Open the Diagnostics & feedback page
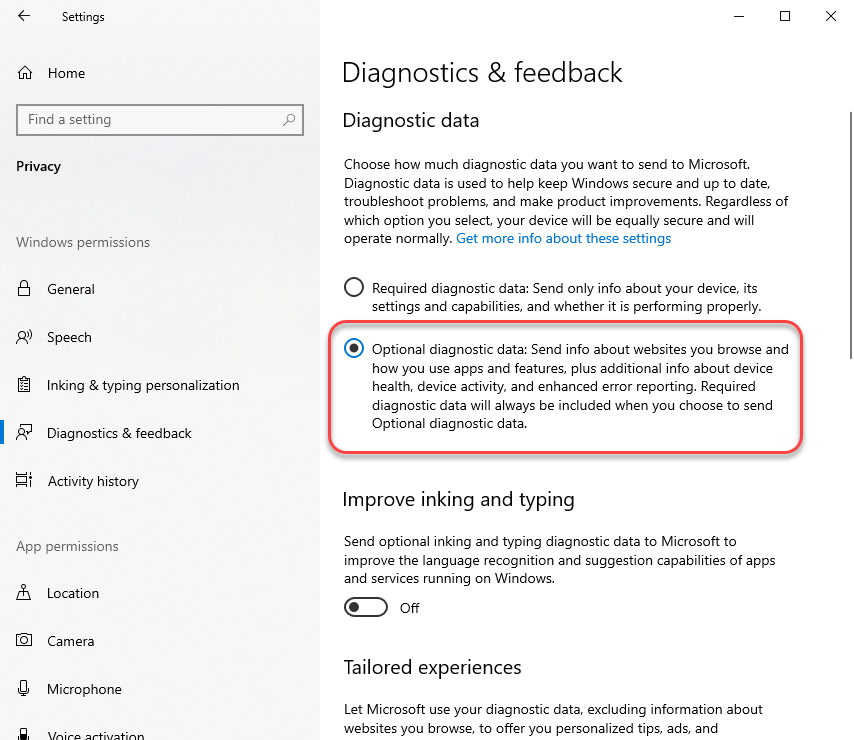This screenshot has height=740, width=854. [x=119, y=433]
